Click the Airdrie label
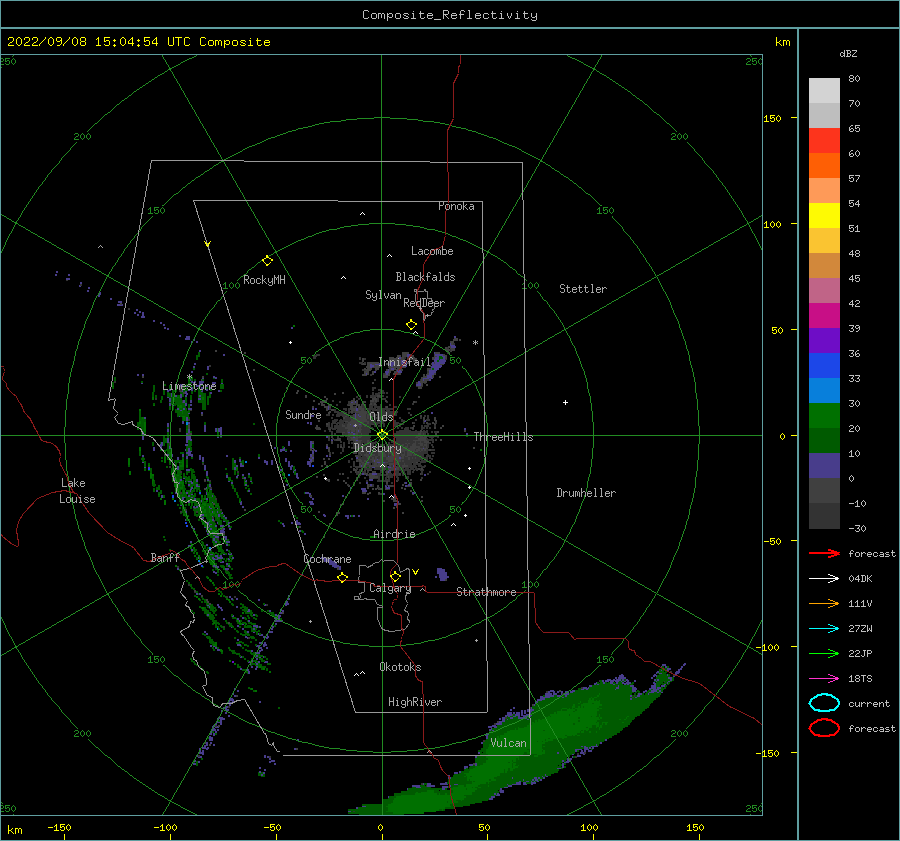The image size is (900, 841). click(x=394, y=534)
